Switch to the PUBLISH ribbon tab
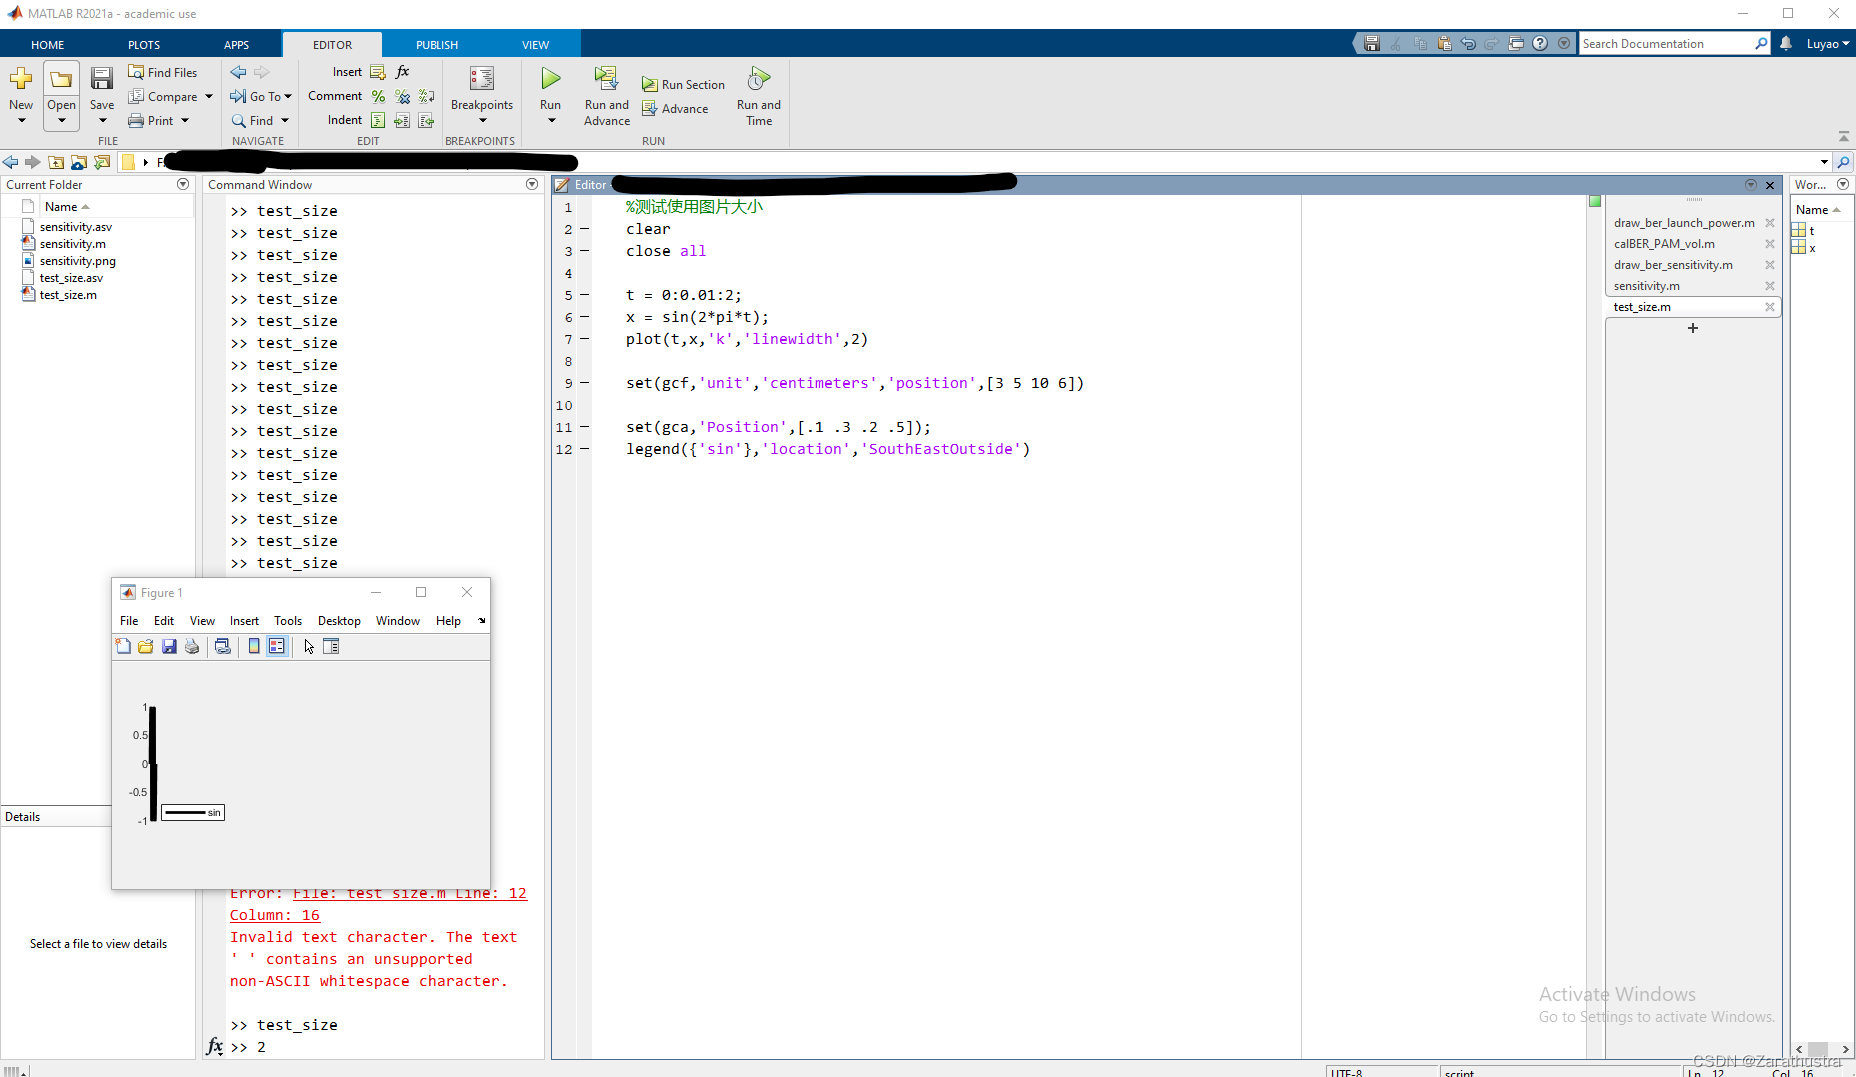The image size is (1856, 1077). click(437, 45)
